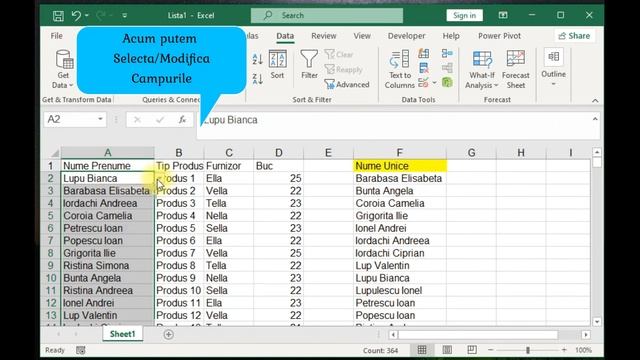Open the Undo history dropdown arrow

87,16
